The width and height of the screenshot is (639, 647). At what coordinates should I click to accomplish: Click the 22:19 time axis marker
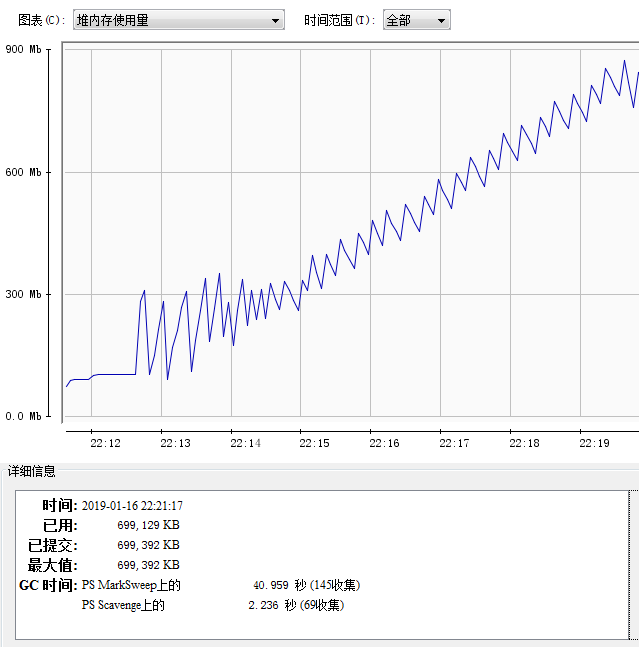click(x=594, y=443)
